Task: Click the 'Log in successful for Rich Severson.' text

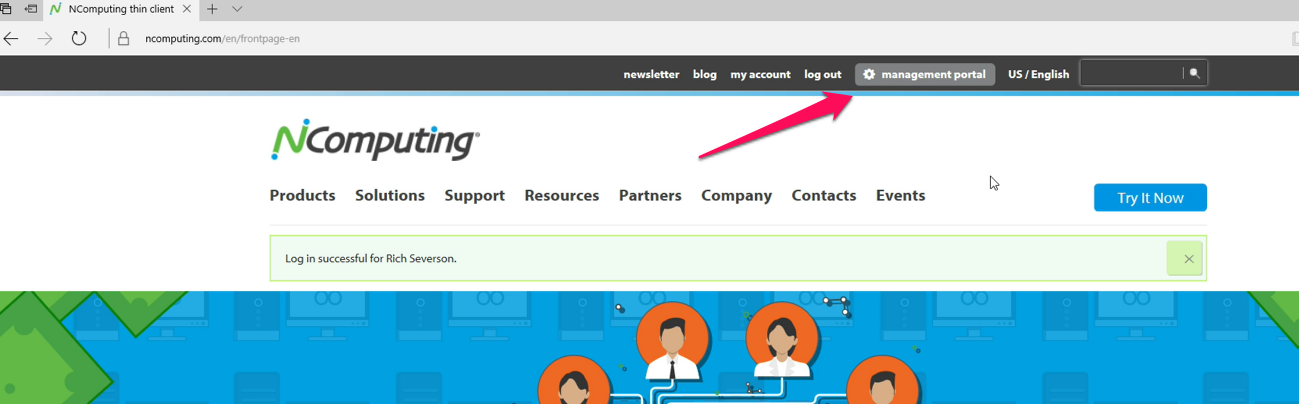Action: tap(371, 259)
